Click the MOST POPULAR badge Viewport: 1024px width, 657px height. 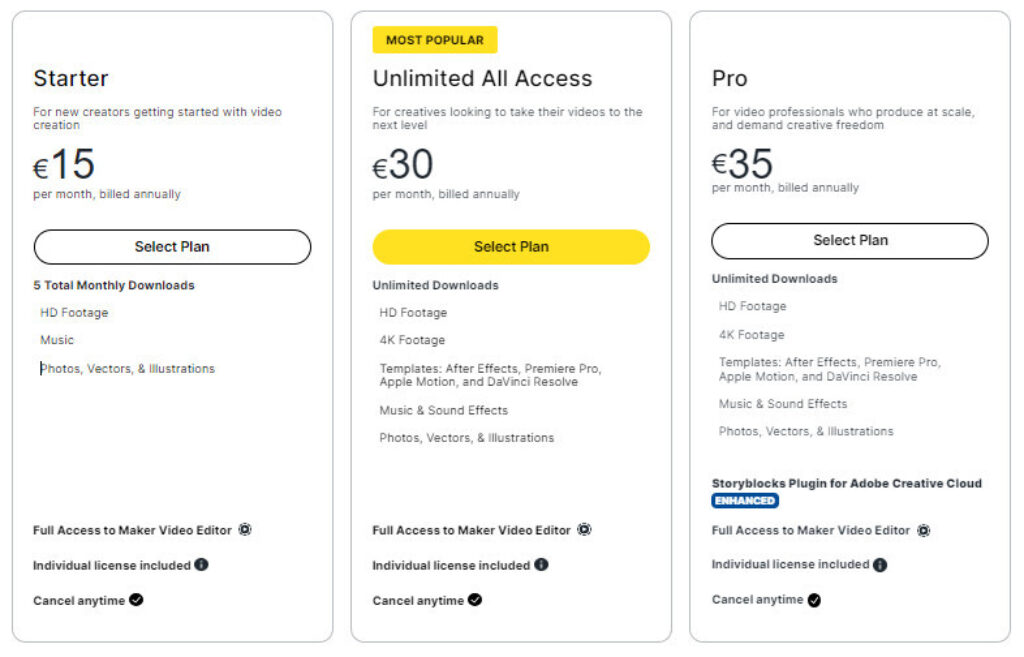pos(435,39)
